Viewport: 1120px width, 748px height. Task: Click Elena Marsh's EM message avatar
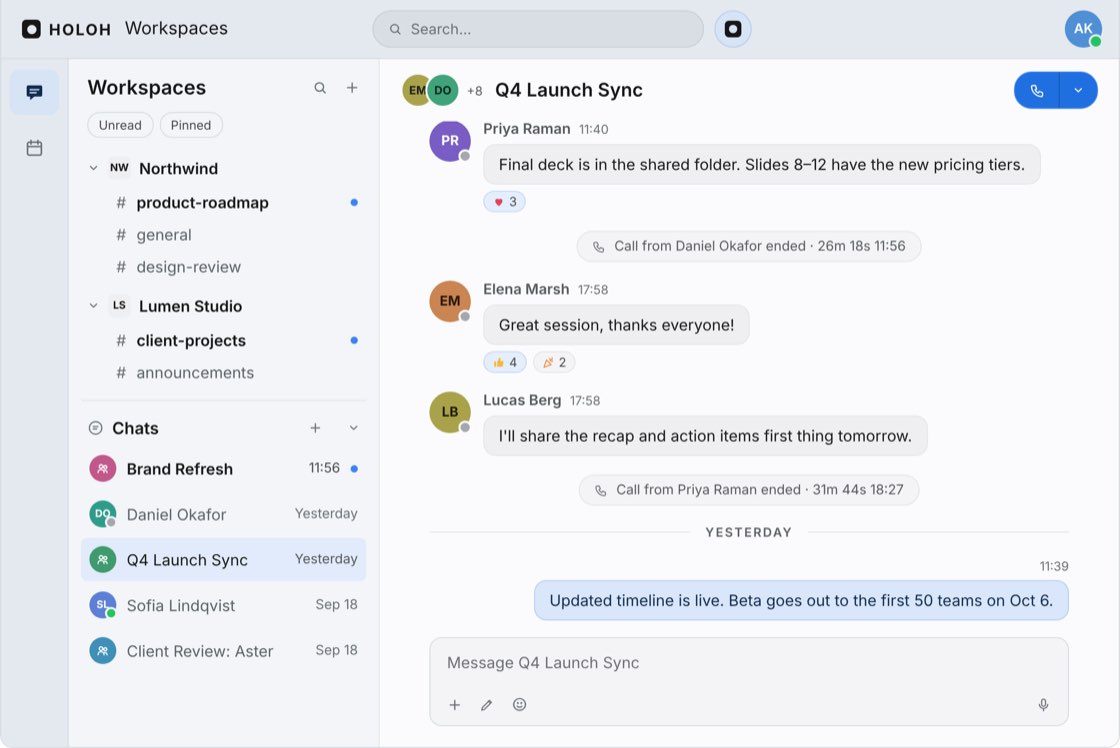[450, 301]
